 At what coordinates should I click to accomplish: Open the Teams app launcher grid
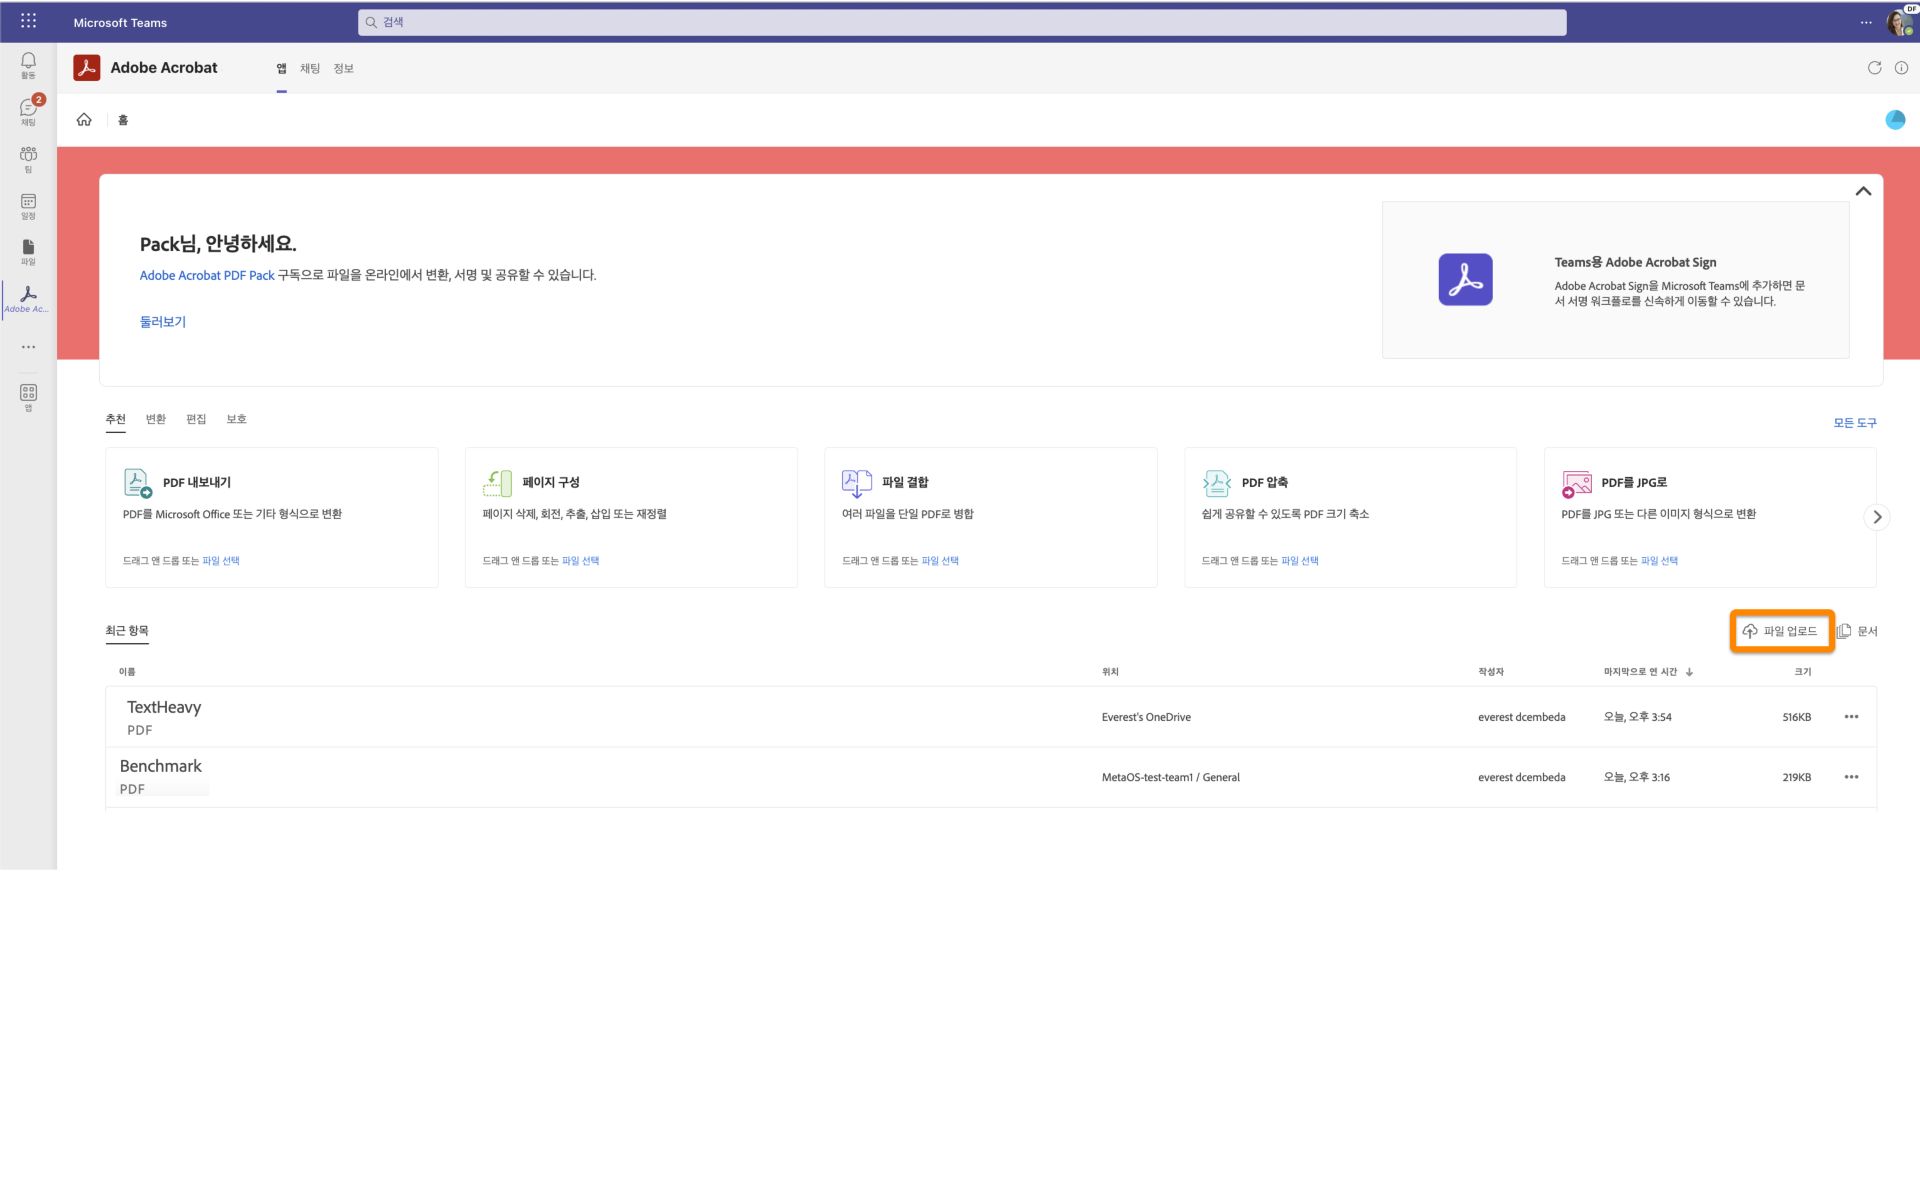tap(28, 21)
